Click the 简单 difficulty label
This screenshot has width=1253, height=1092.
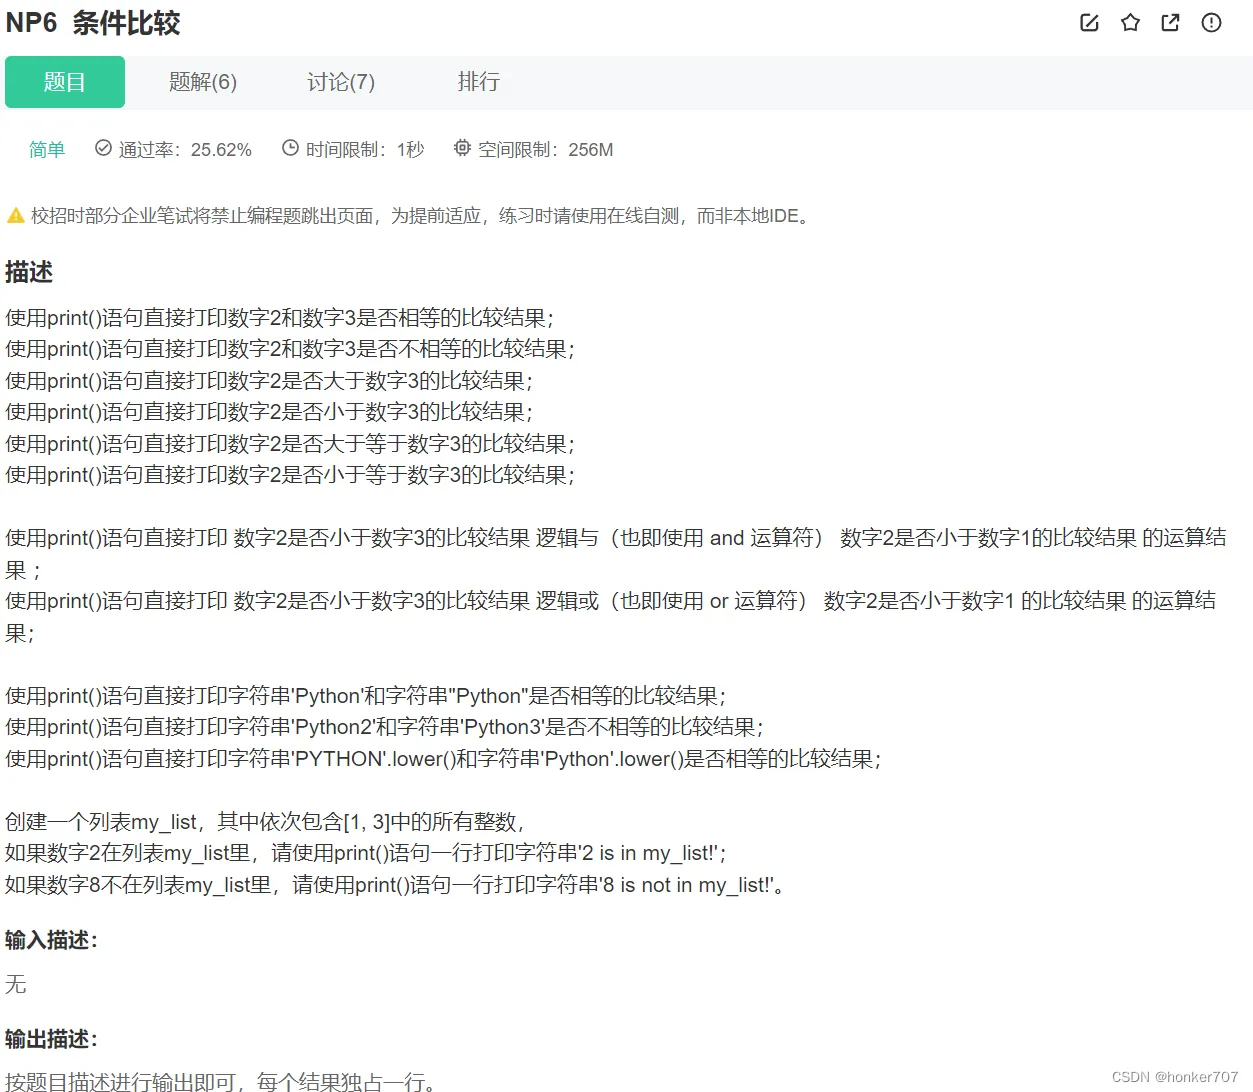(46, 149)
